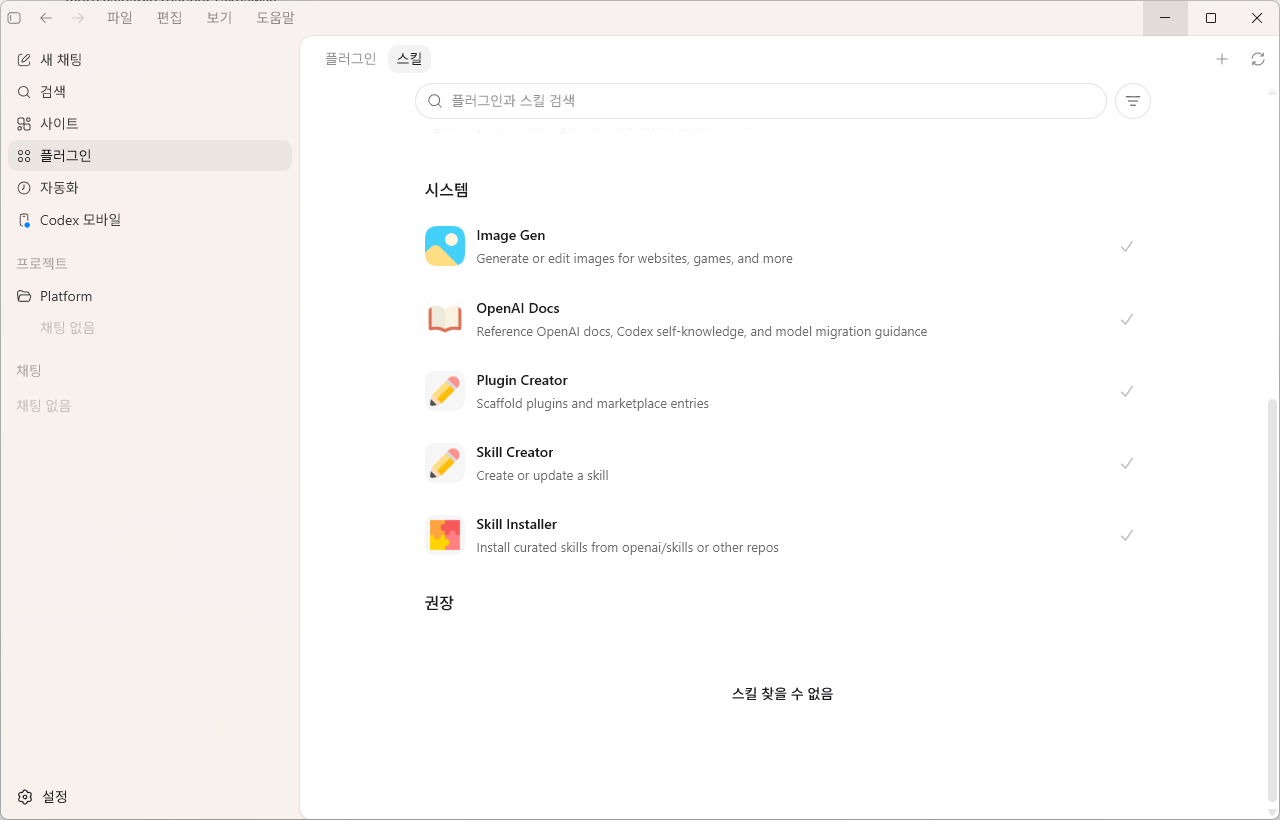This screenshot has height=820, width=1280.
Task: Toggle the OpenAI Docs checkmark
Action: coord(1127,319)
